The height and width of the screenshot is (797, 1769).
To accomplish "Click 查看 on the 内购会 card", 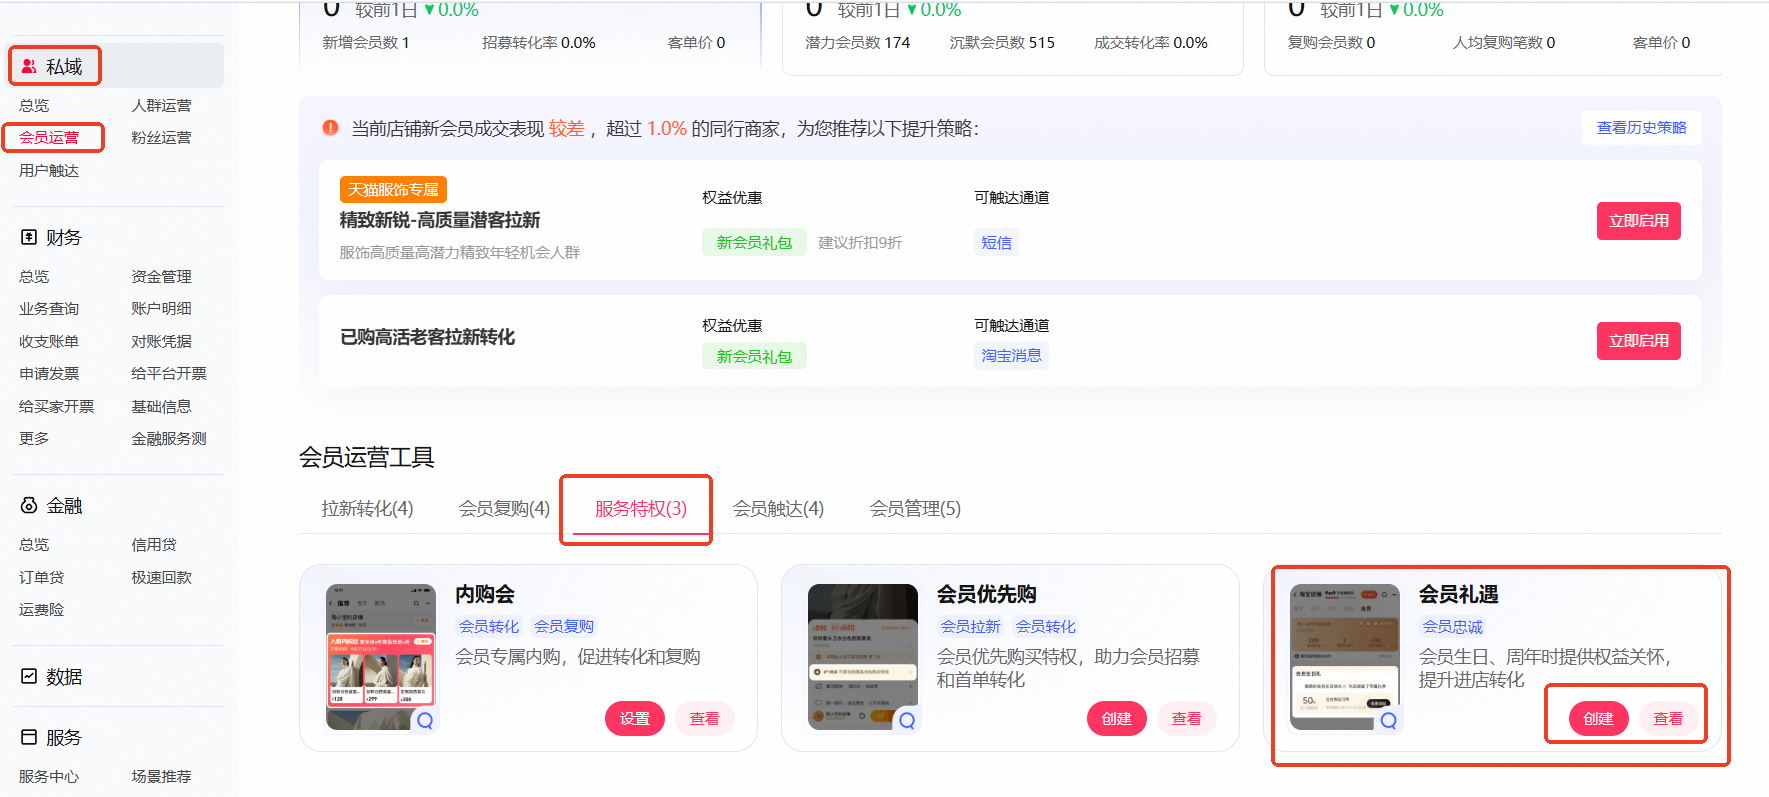I will tap(704, 719).
